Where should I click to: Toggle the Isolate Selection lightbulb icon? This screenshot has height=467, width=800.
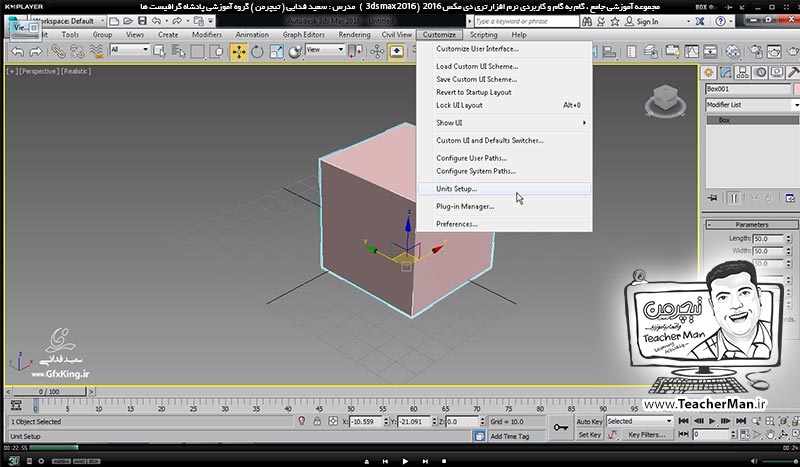tap(302, 422)
